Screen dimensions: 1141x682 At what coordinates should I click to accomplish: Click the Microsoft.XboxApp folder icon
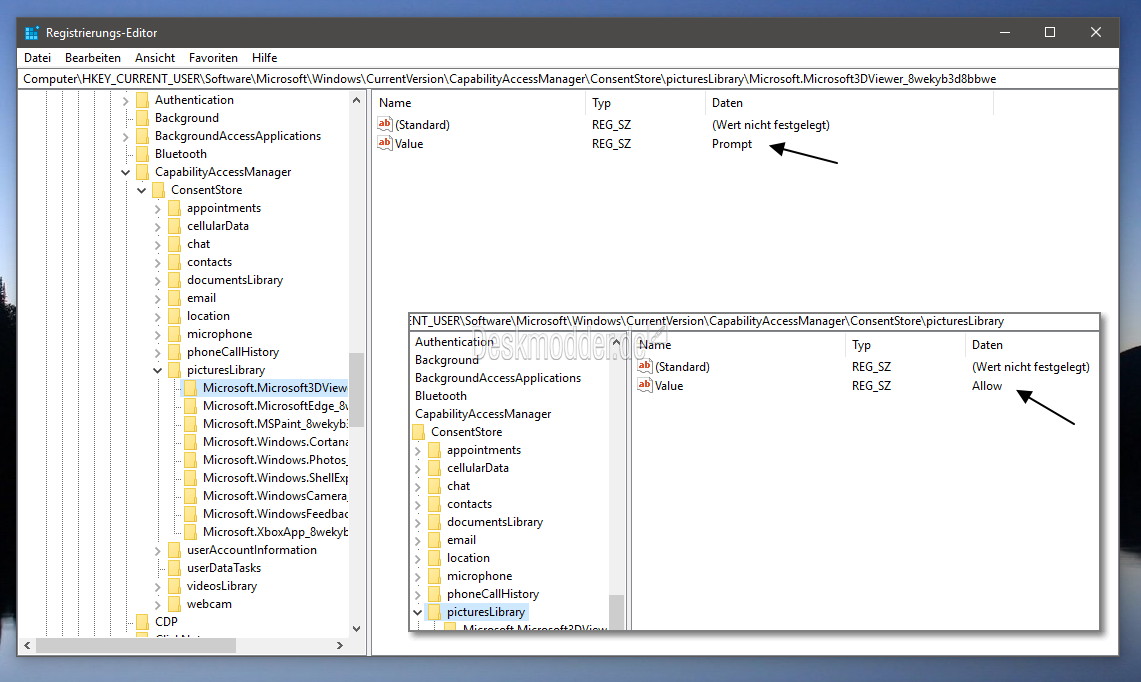[191, 532]
